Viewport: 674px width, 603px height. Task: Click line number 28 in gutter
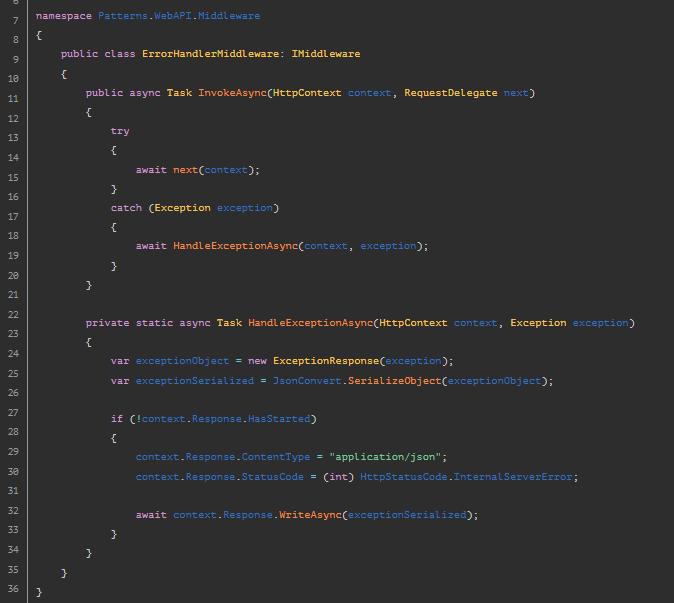(13, 432)
